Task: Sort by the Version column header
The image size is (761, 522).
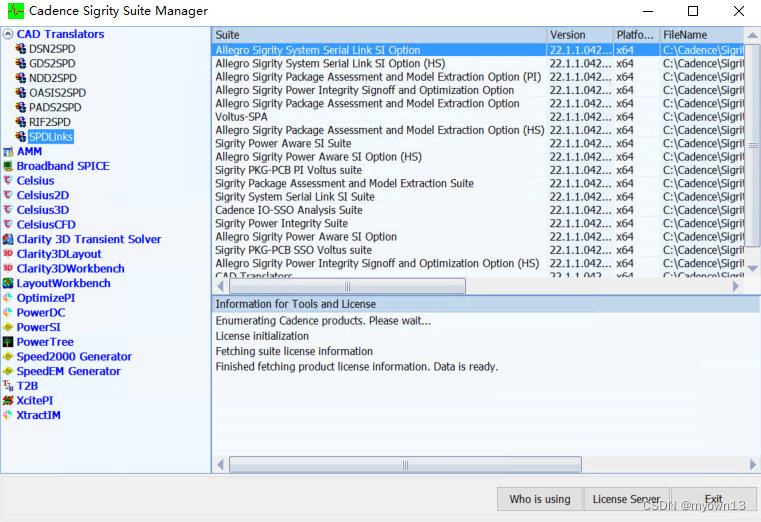Action: 580,35
